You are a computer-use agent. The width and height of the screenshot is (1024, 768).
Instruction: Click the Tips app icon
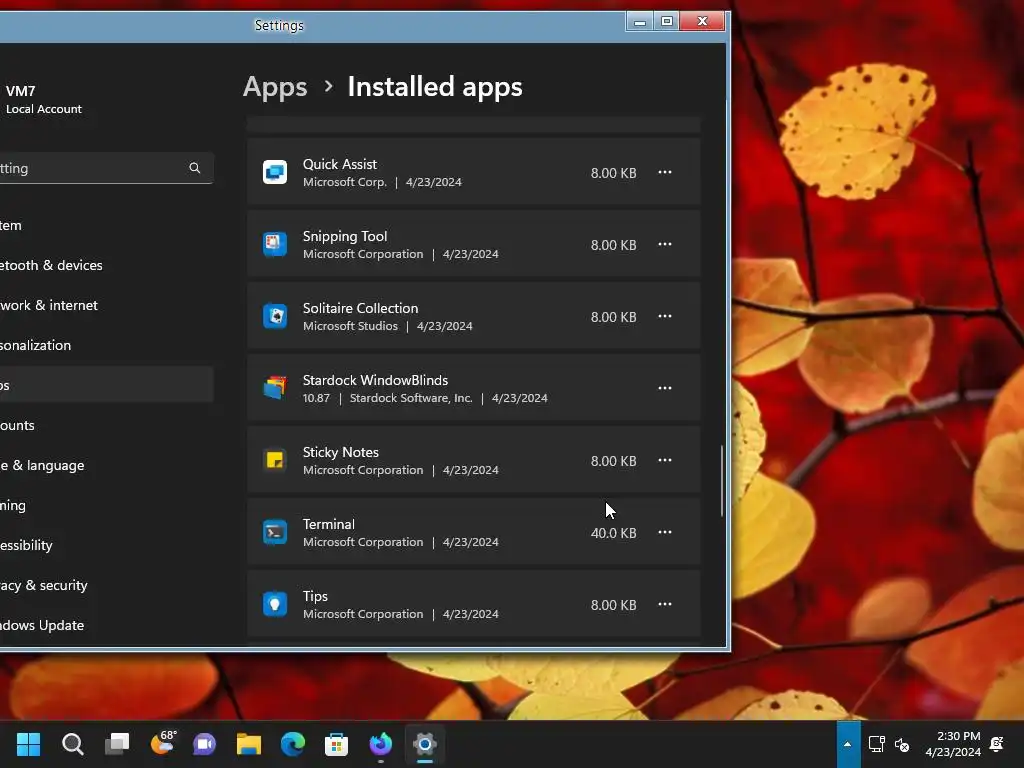tap(275, 604)
